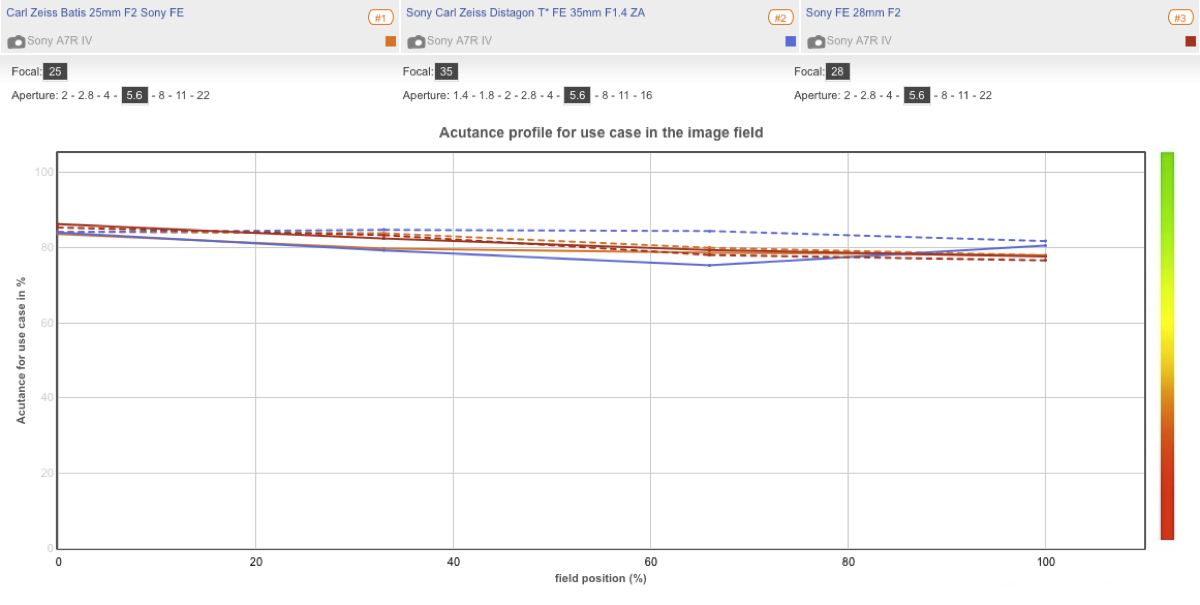Click the green-to-red acutance color scale bar

pyautogui.click(x=1167, y=345)
